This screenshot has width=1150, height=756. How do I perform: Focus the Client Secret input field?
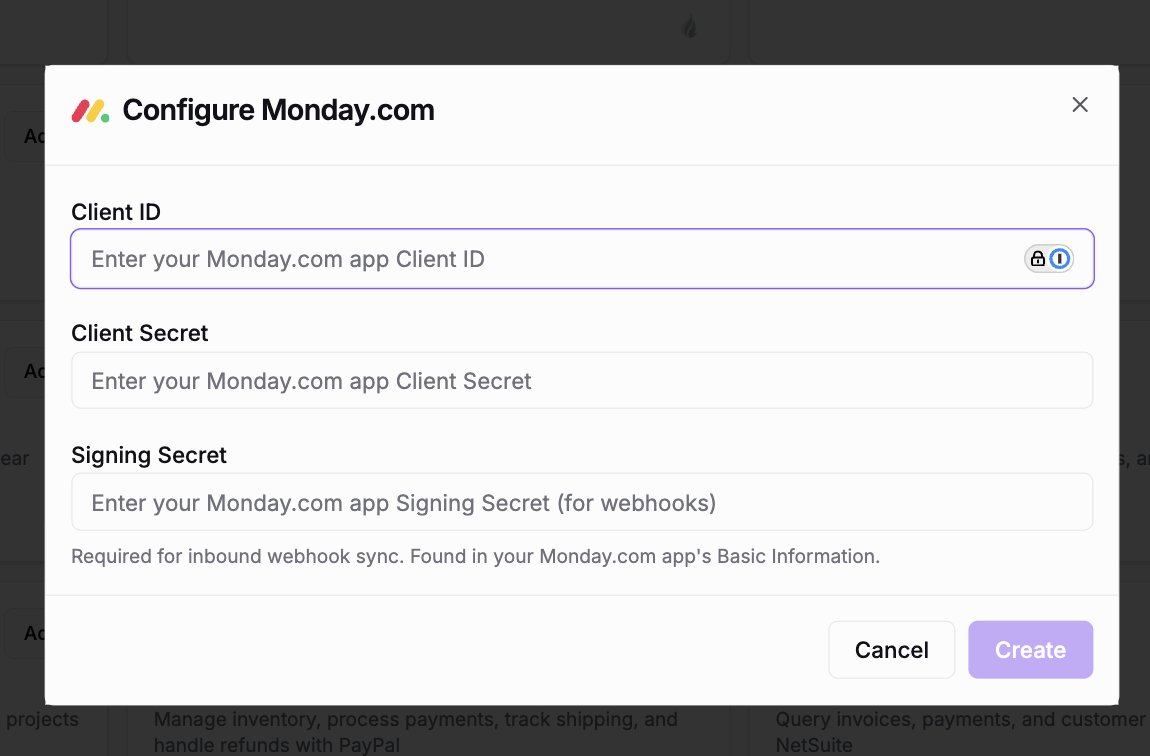pyautogui.click(x=500, y=380)
